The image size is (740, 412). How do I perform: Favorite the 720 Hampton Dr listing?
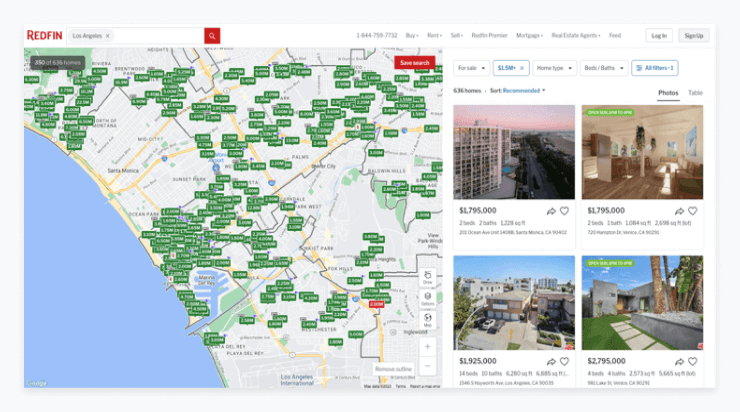692,211
